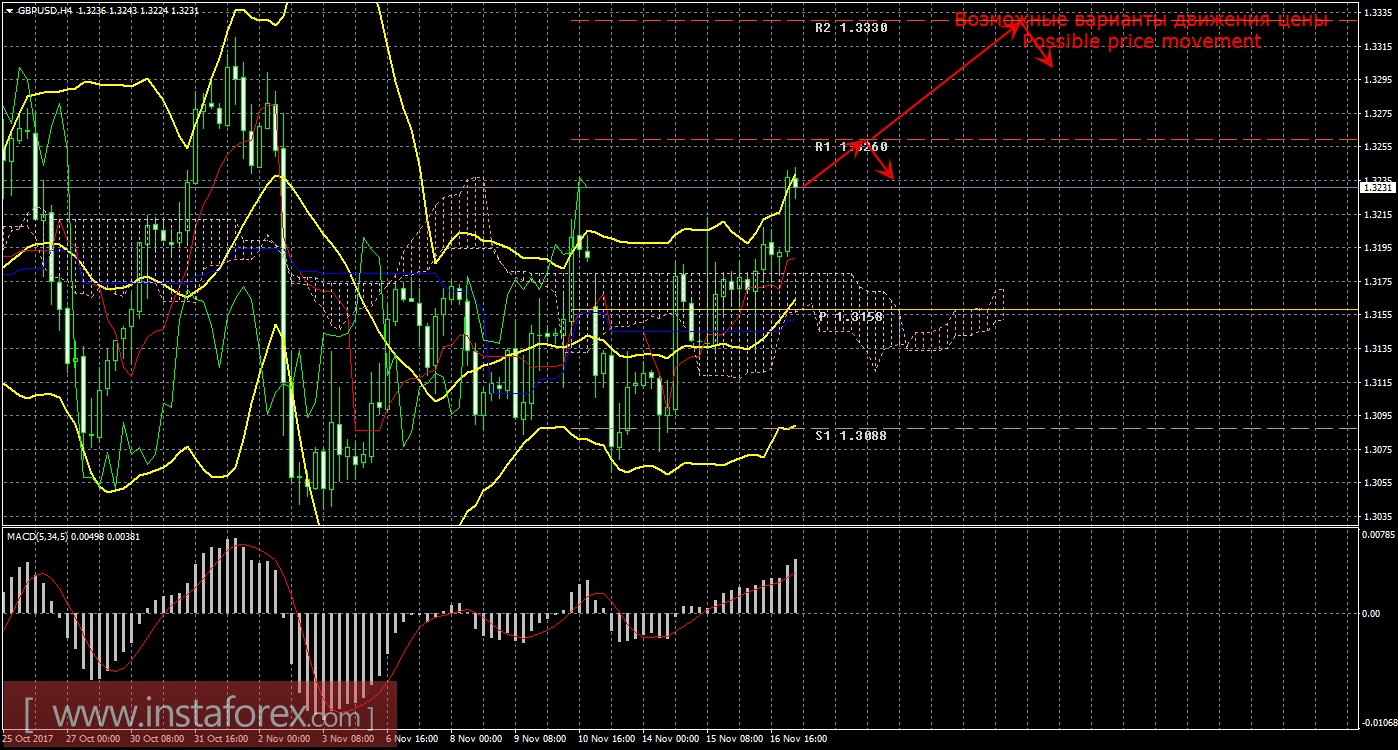1398x750 pixels.
Task: Click price axis value 1.3315
Action: (x=1376, y=47)
